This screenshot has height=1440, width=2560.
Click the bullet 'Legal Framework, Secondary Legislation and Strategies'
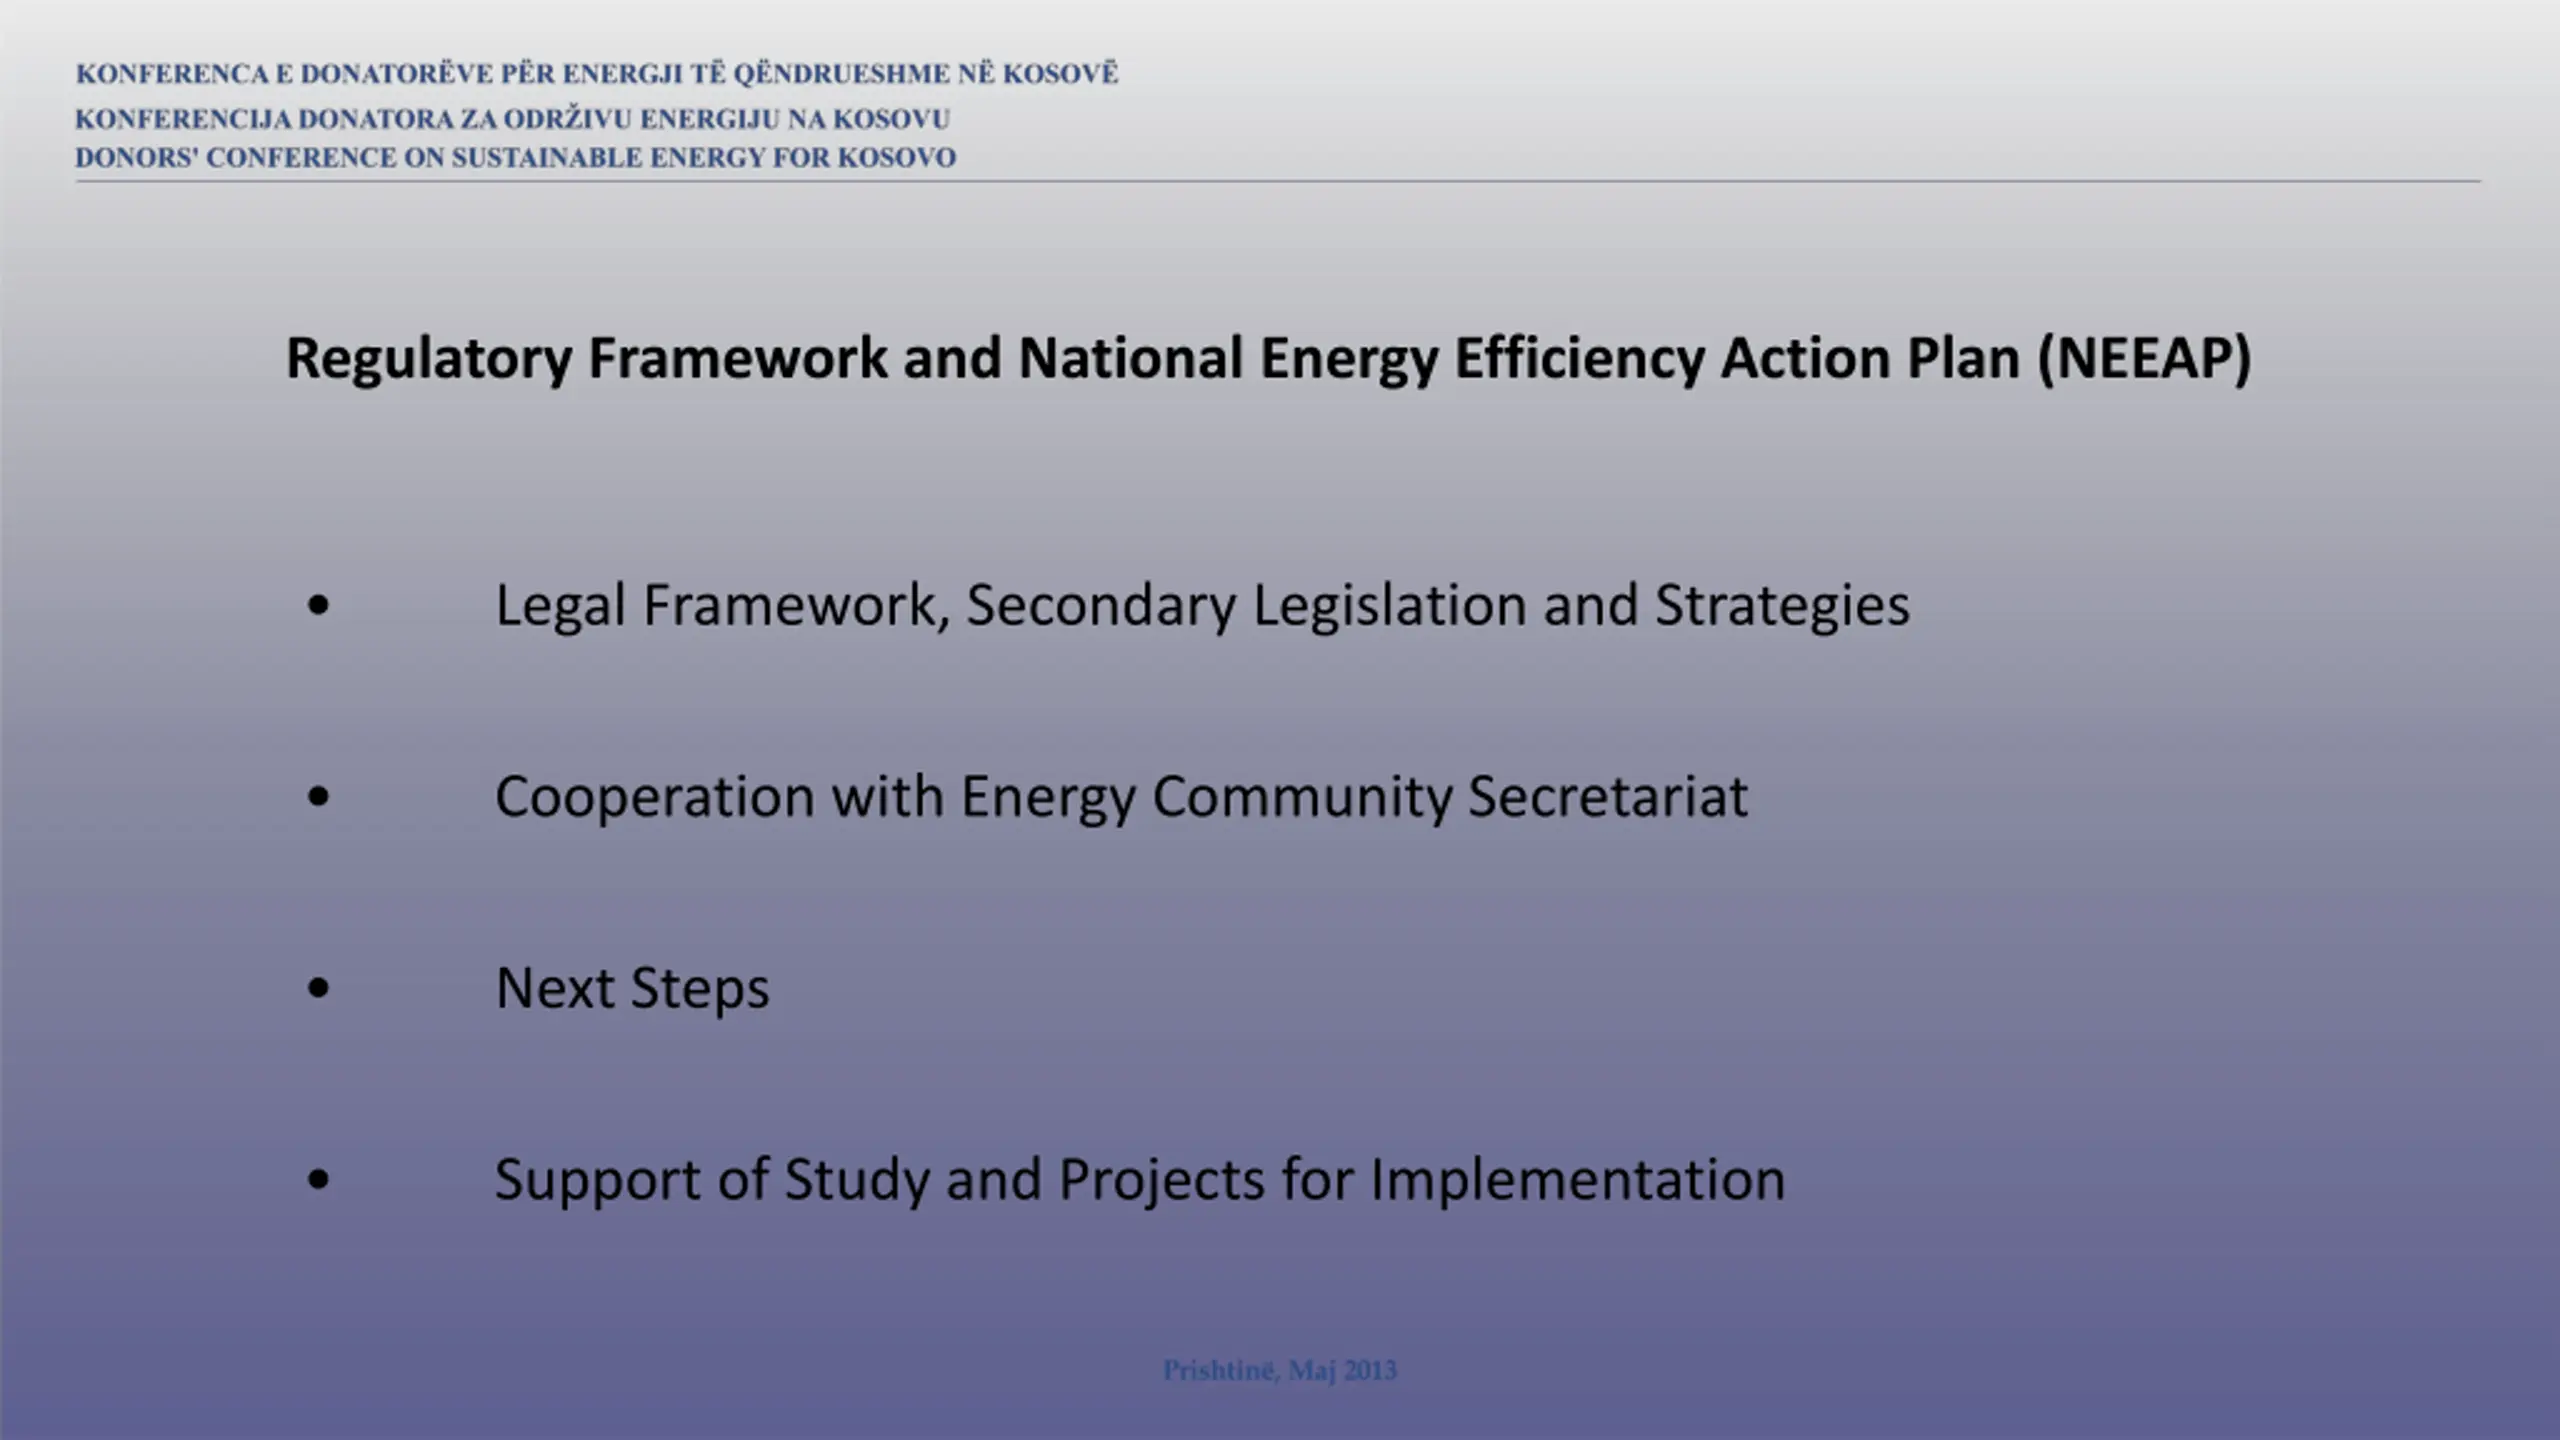point(1202,606)
